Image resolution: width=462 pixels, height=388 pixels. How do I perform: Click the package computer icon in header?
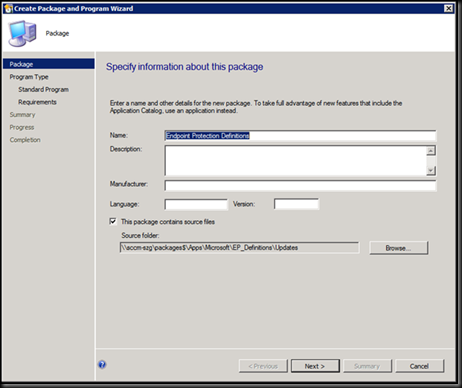[x=22, y=33]
